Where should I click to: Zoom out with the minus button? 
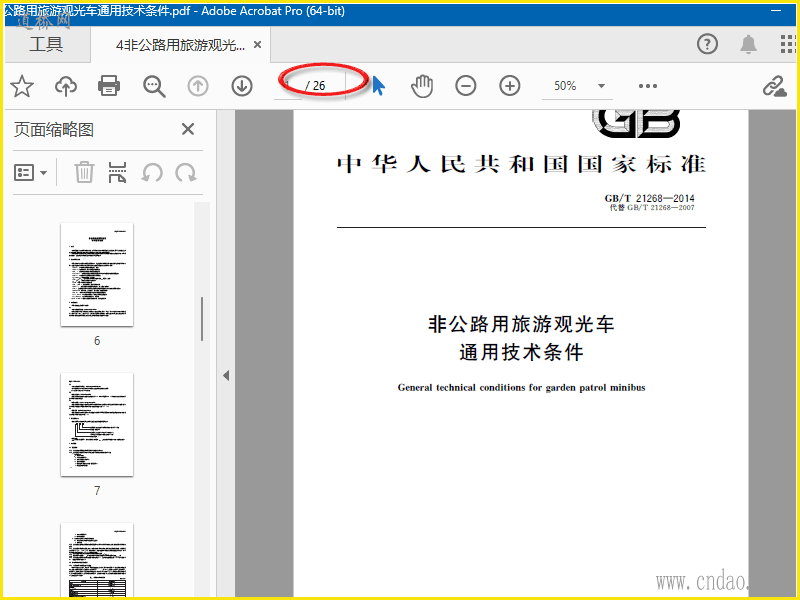pos(466,86)
